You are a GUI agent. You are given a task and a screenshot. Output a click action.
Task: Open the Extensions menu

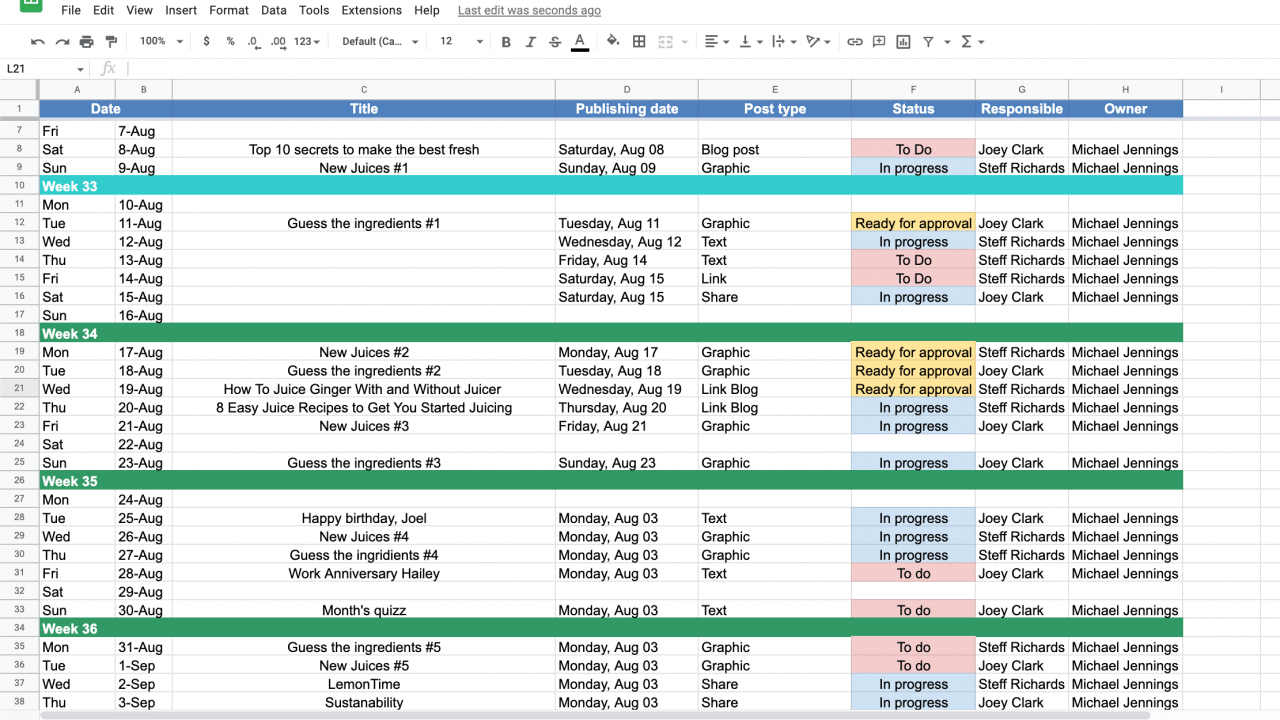(x=371, y=10)
